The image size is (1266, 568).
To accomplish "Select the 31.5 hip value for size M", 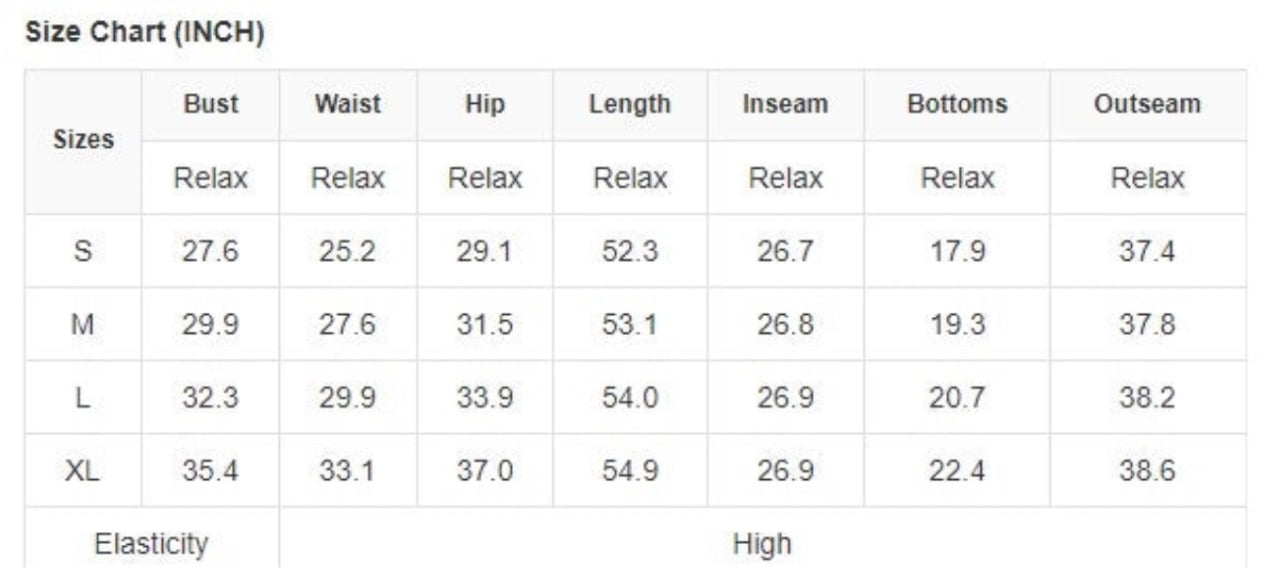I will [485, 324].
